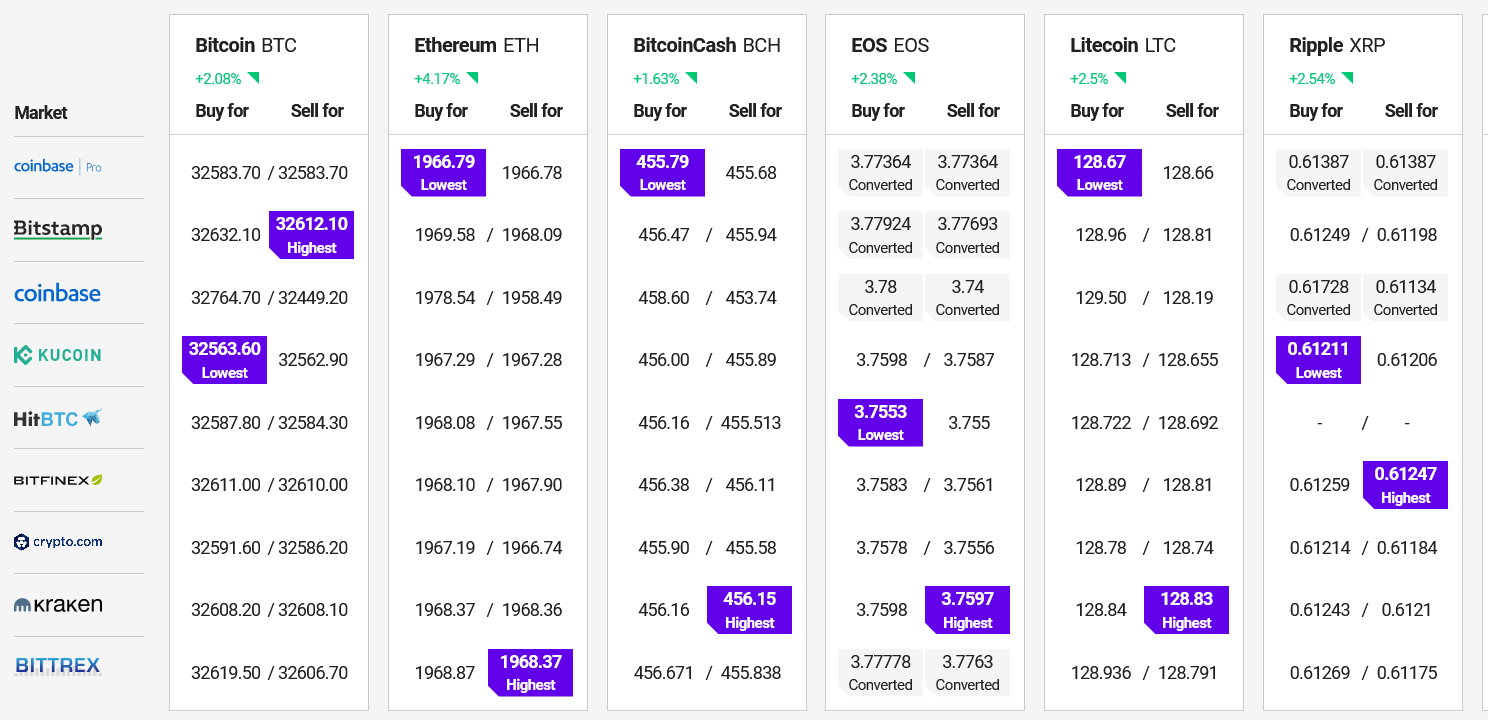Click the green trend arrow beside EOS +2.38%

click(x=910, y=78)
